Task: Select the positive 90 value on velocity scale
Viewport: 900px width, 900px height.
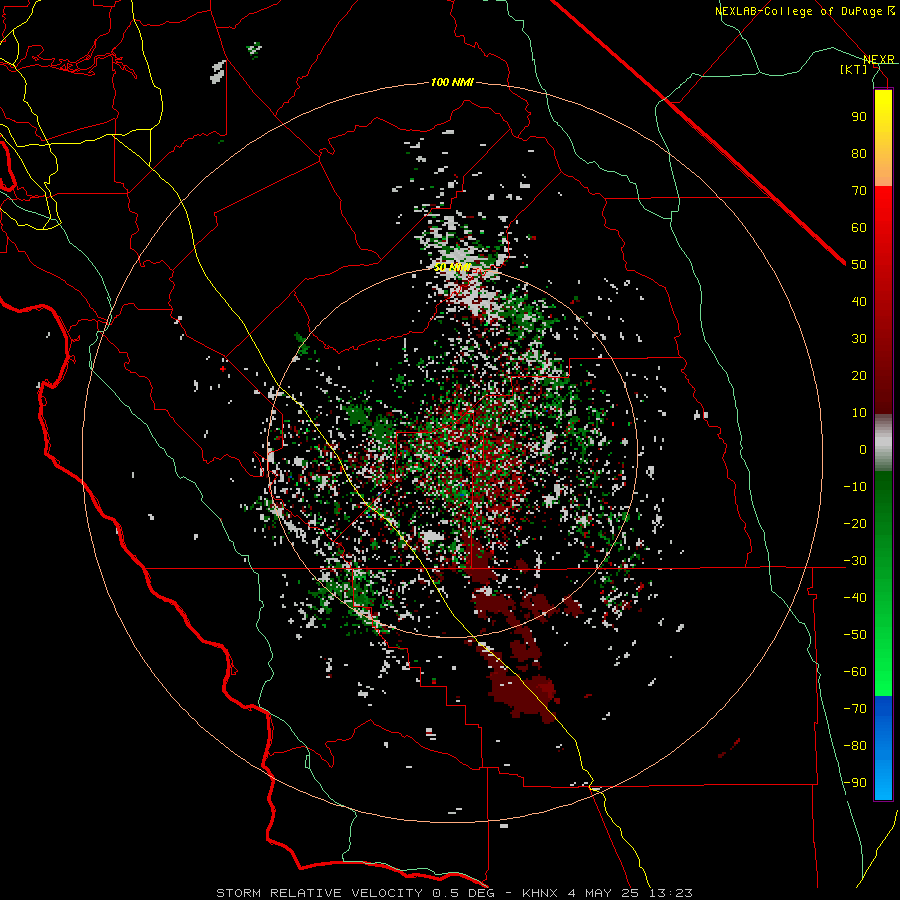Action: 859,117
